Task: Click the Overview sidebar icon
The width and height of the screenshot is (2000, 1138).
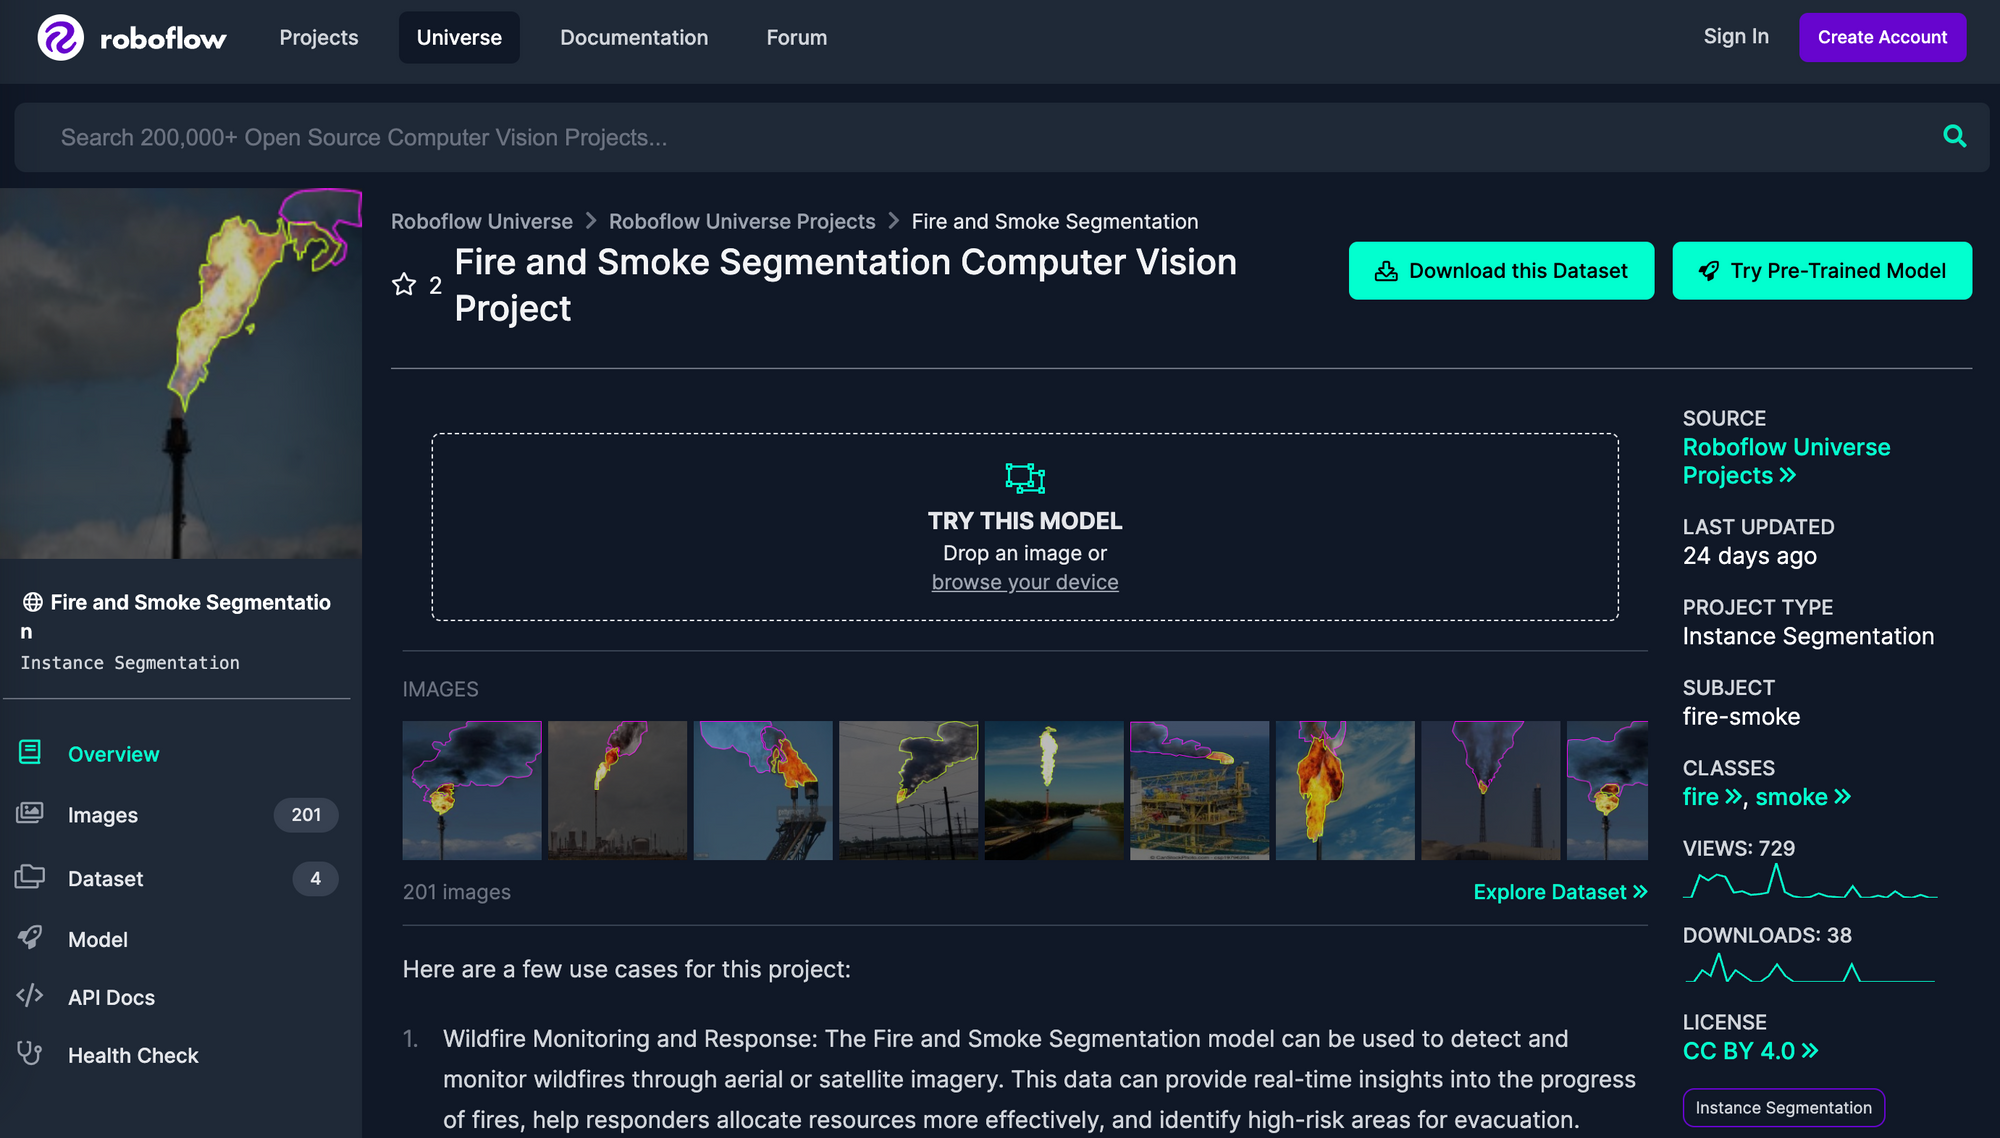Action: 30,753
